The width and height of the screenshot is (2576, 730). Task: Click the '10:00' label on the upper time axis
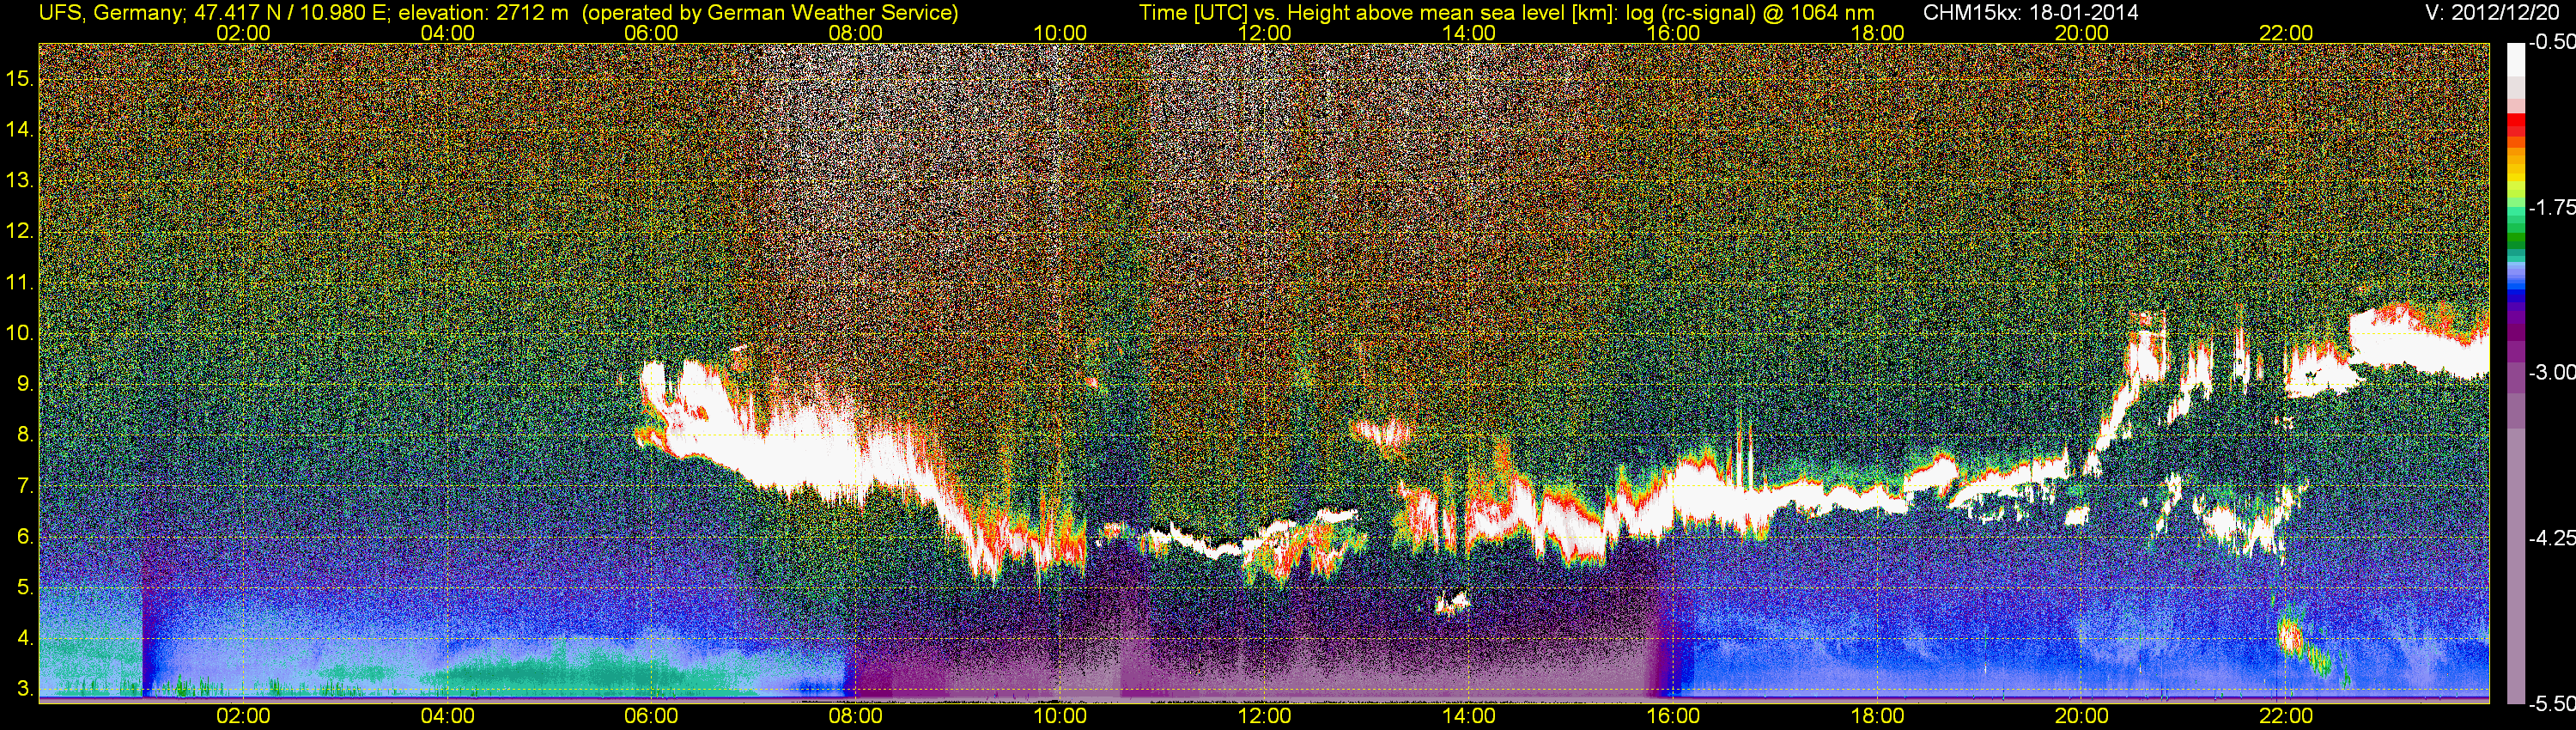(1060, 33)
